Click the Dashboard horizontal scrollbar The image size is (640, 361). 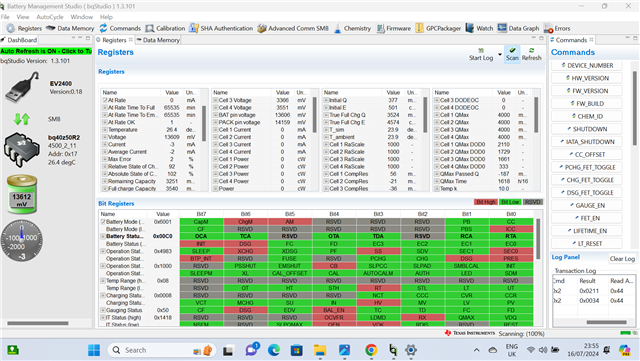38,323
